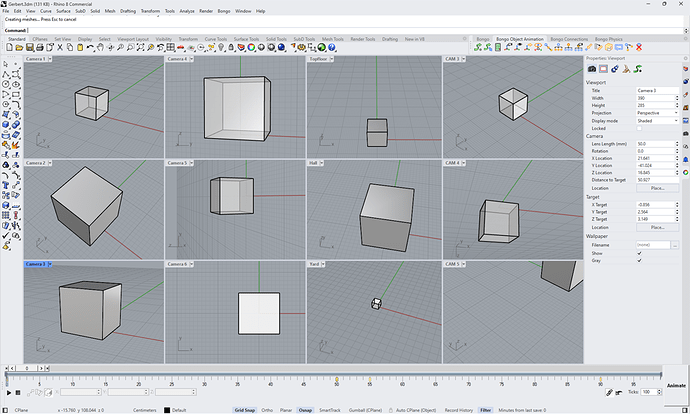The width and height of the screenshot is (690, 414).
Task: Click Place button for Target location
Action: point(657,228)
